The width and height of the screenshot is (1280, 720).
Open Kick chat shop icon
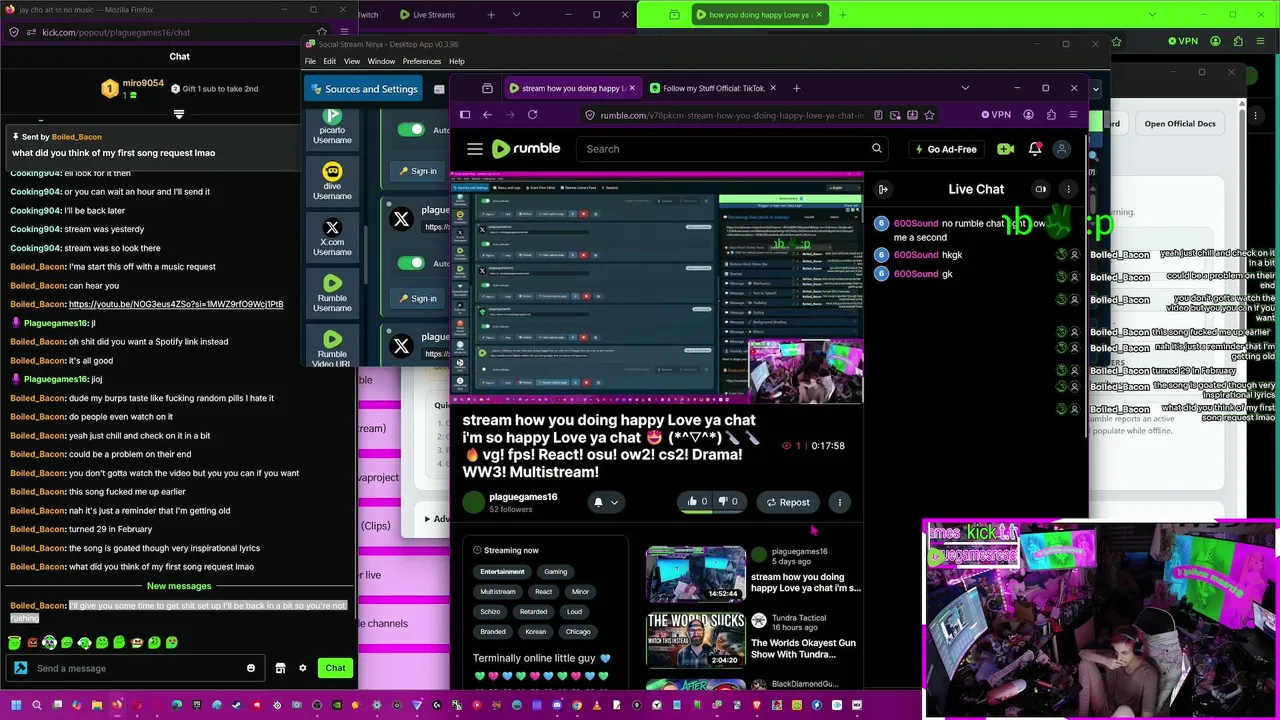pos(280,668)
